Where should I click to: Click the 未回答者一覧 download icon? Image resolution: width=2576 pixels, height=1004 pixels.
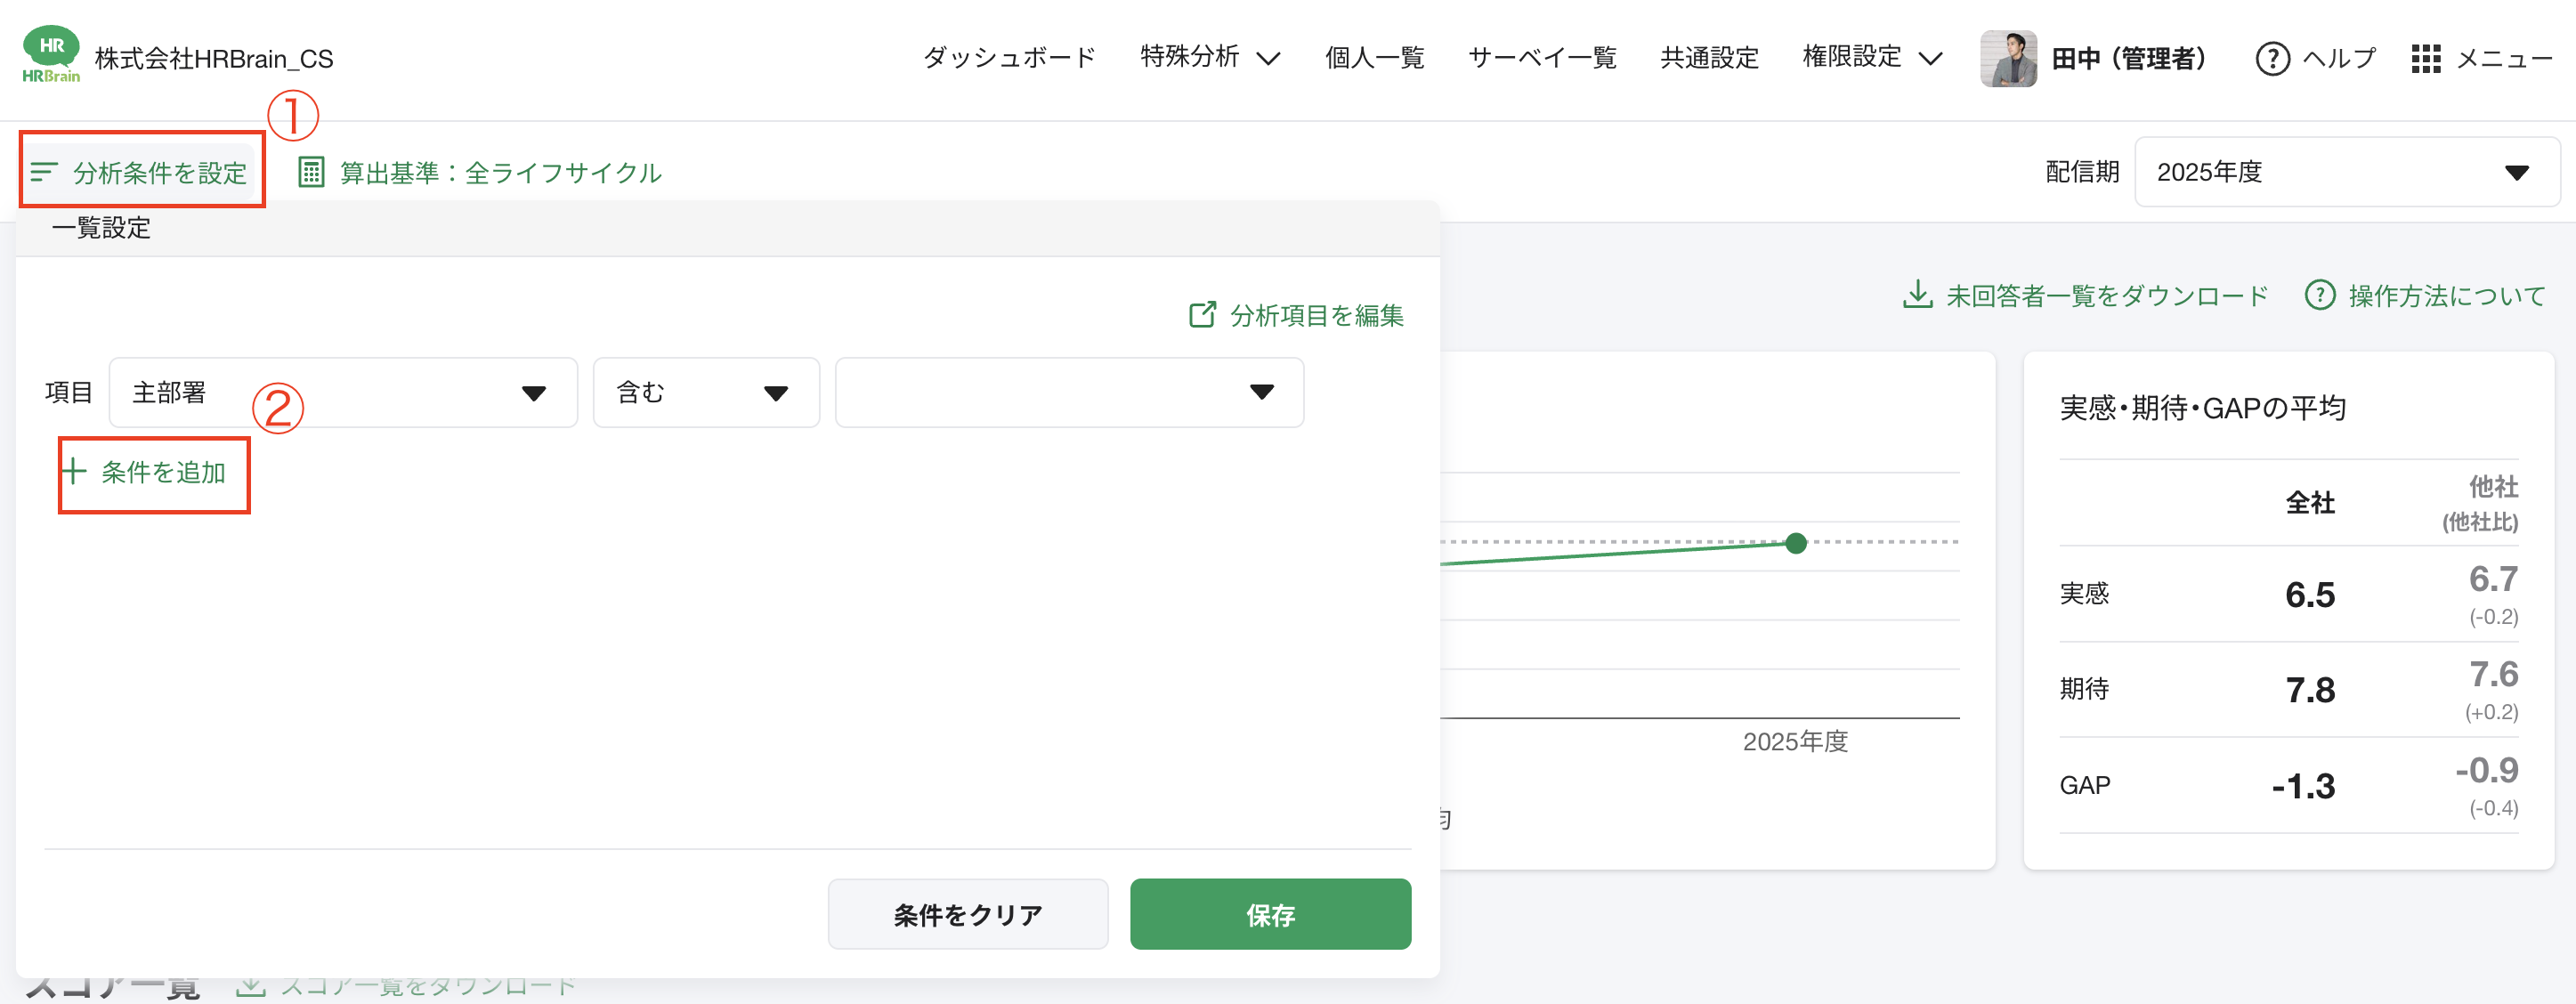[x=1917, y=294]
